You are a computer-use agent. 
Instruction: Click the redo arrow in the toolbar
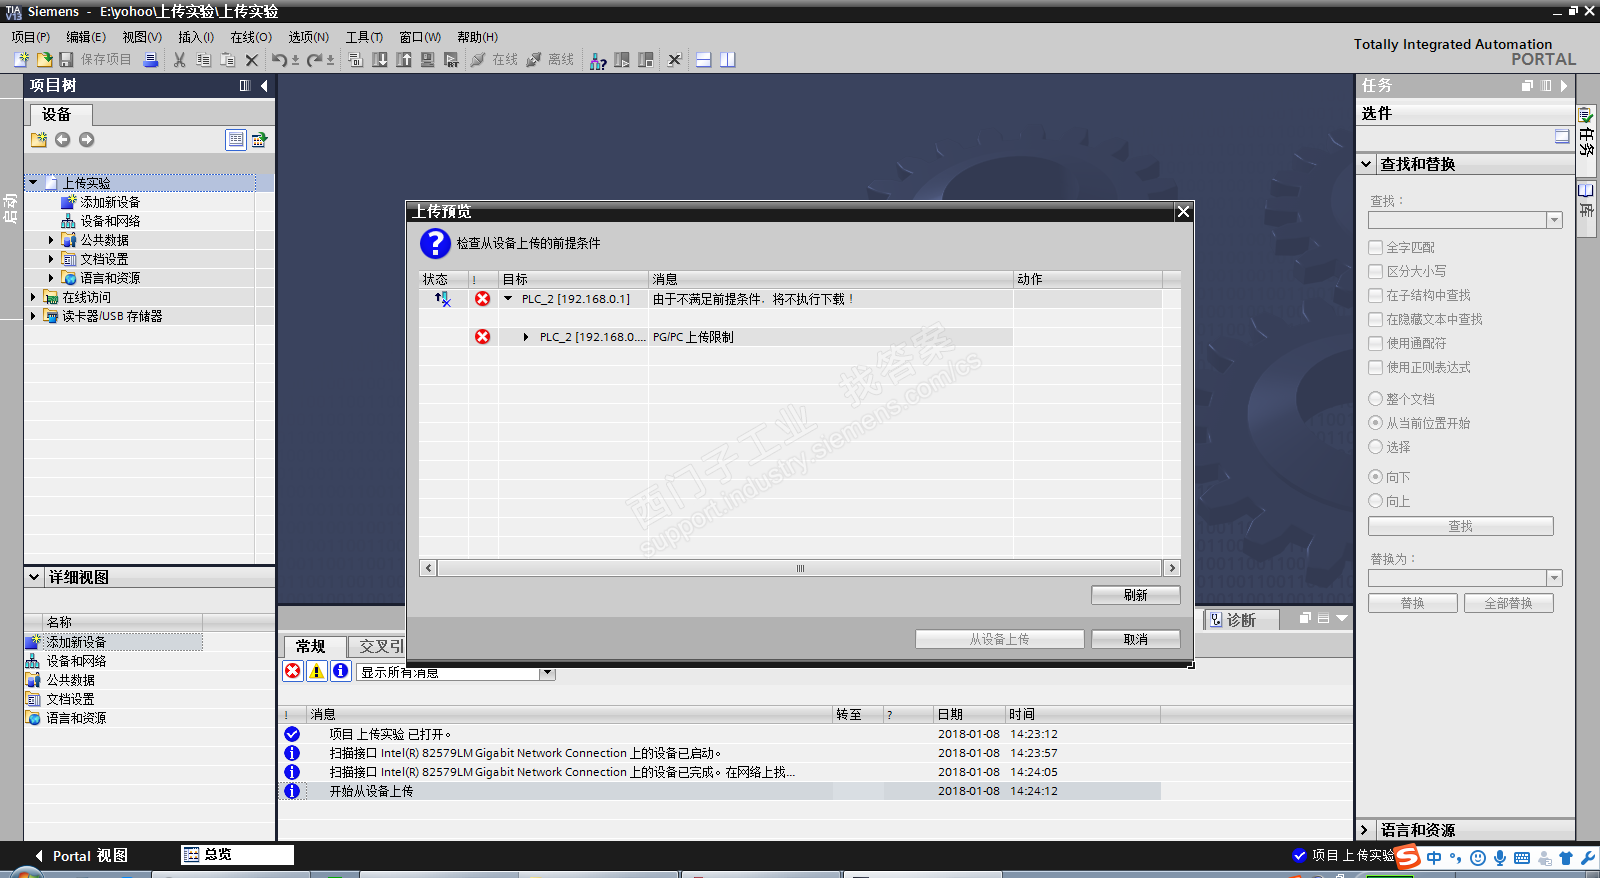click(314, 60)
